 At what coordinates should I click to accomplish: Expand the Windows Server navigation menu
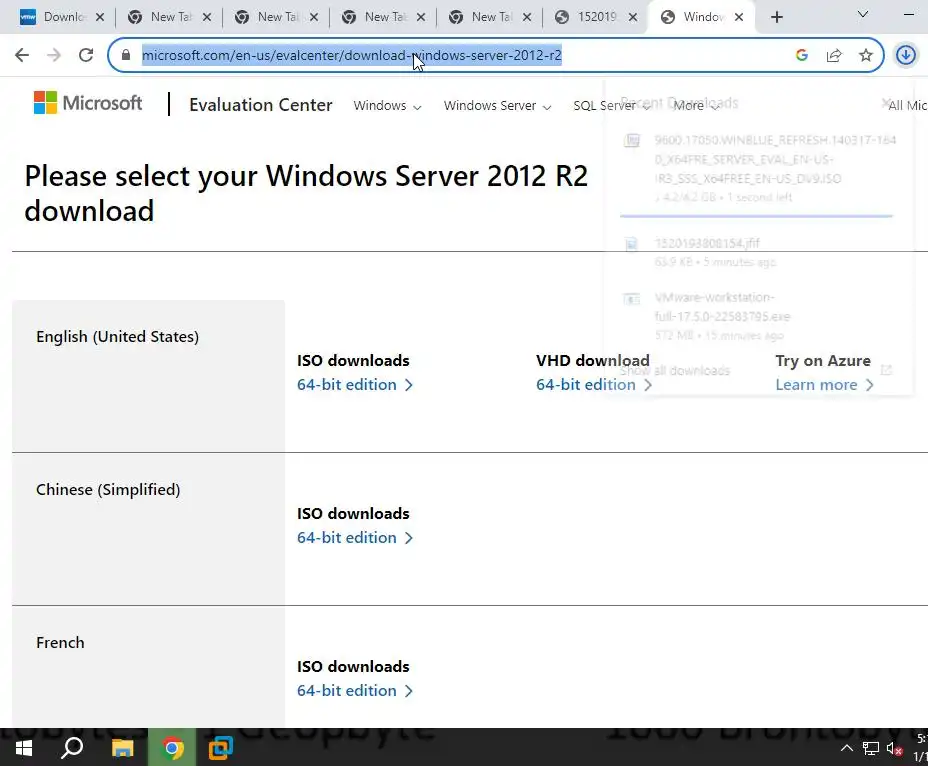[x=497, y=105]
